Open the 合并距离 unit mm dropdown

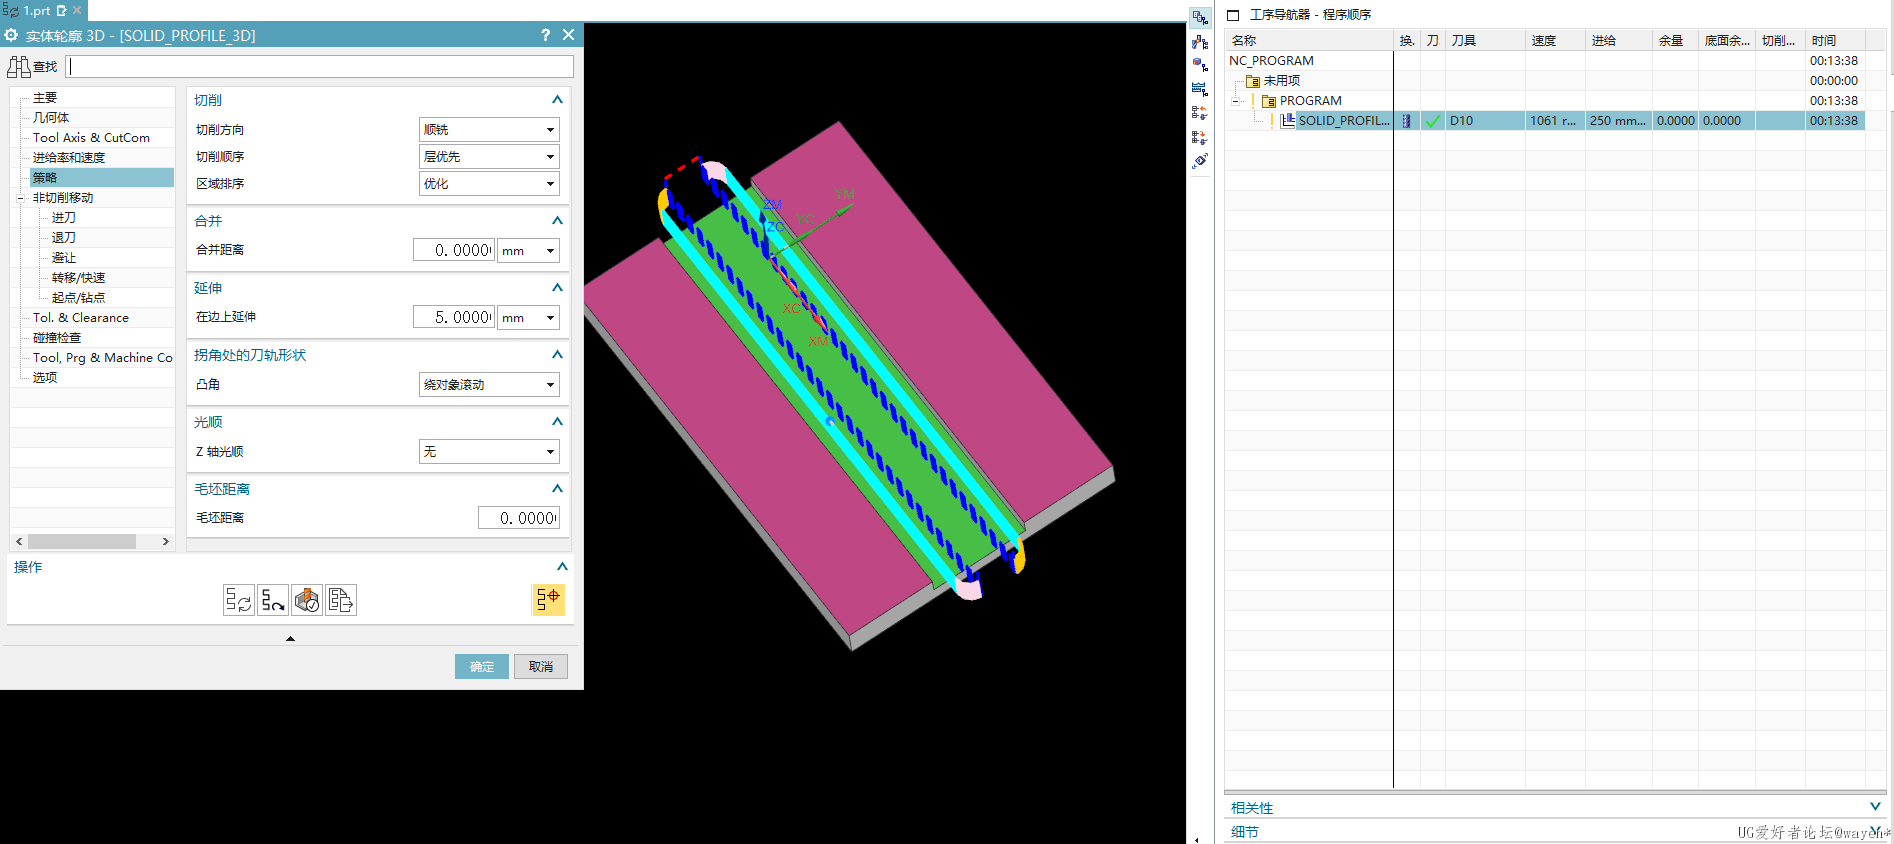point(528,251)
